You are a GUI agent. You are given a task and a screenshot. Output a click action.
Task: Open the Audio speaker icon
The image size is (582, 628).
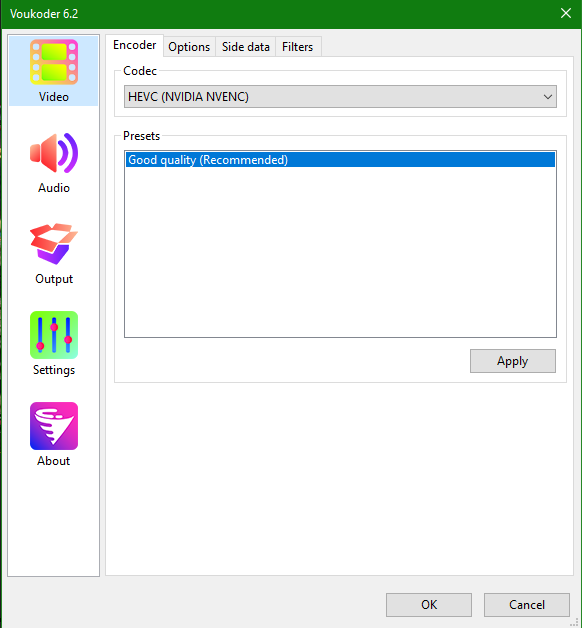pos(54,153)
